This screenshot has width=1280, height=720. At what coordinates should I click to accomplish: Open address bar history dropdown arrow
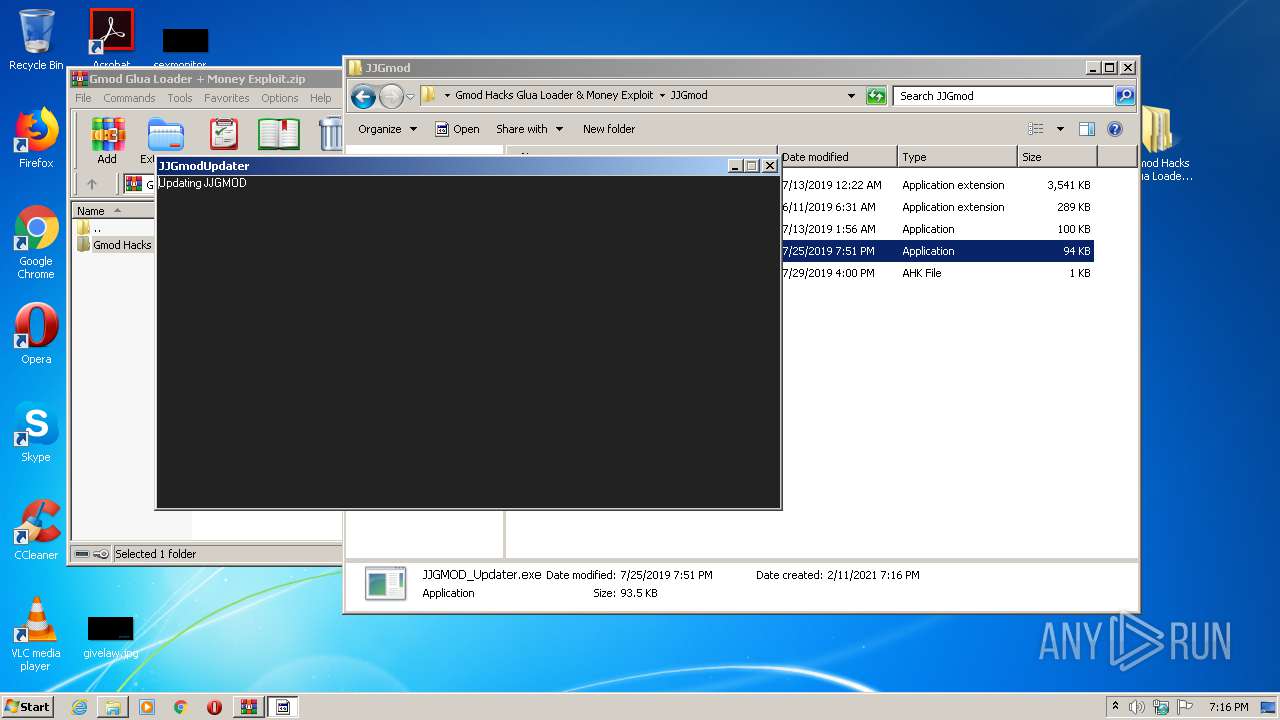(851, 96)
